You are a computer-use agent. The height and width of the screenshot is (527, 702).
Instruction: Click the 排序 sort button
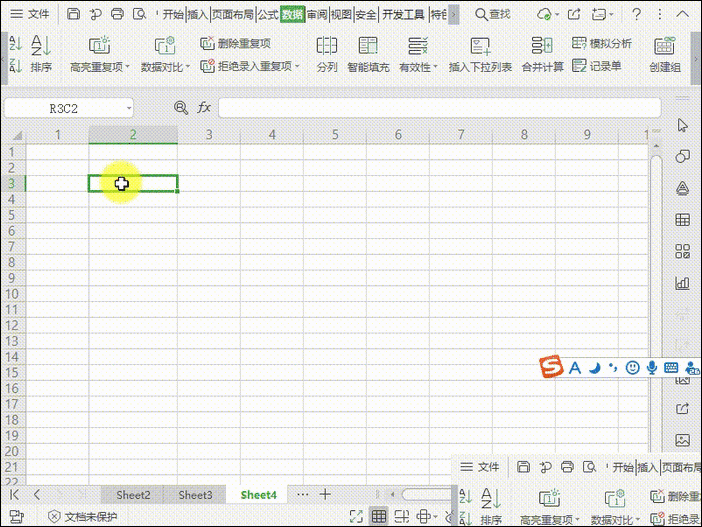tap(41, 54)
